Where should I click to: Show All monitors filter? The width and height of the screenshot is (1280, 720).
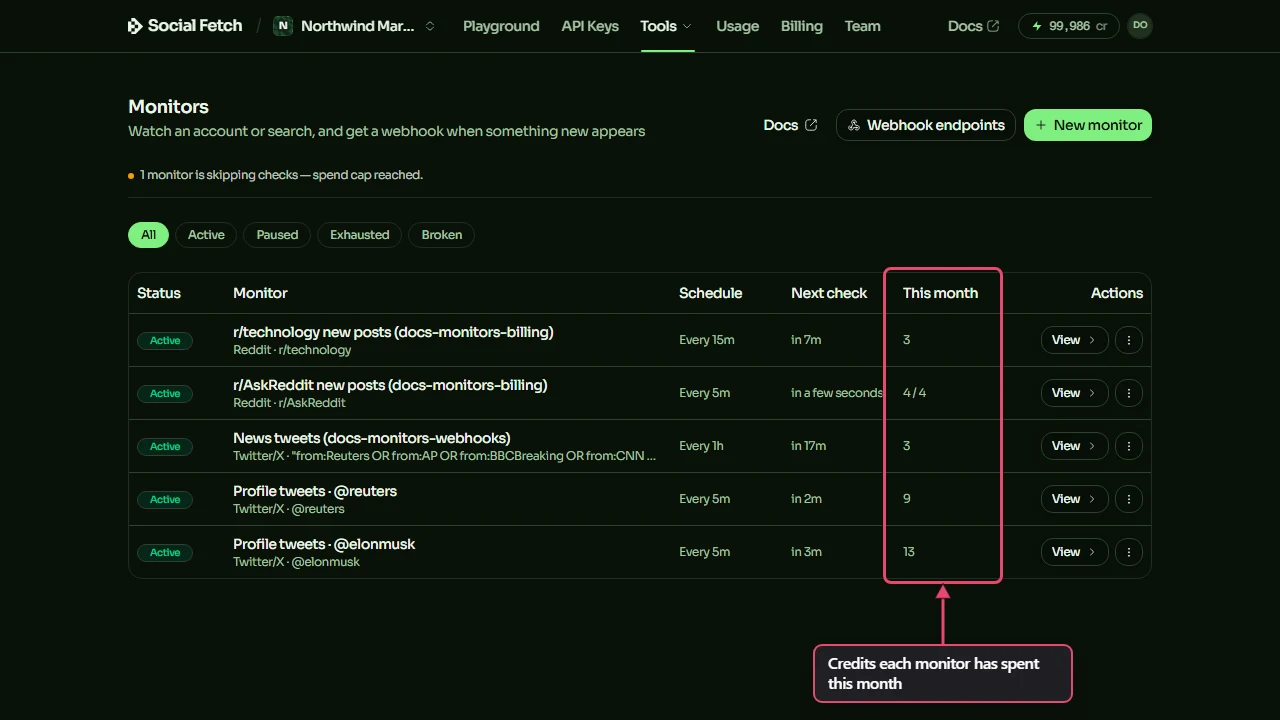[148, 235]
